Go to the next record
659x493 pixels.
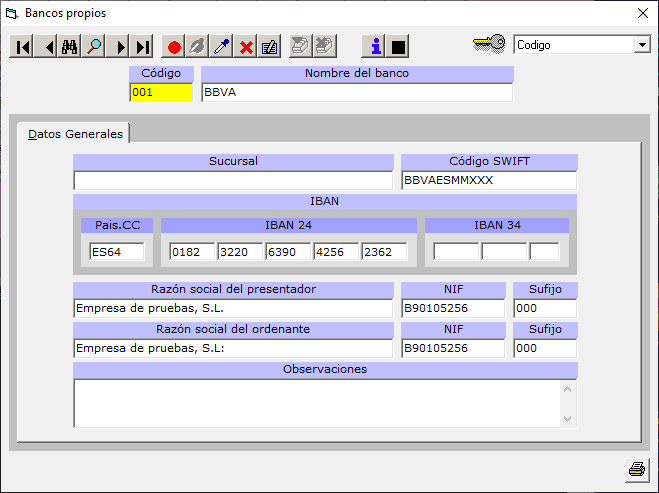point(120,47)
